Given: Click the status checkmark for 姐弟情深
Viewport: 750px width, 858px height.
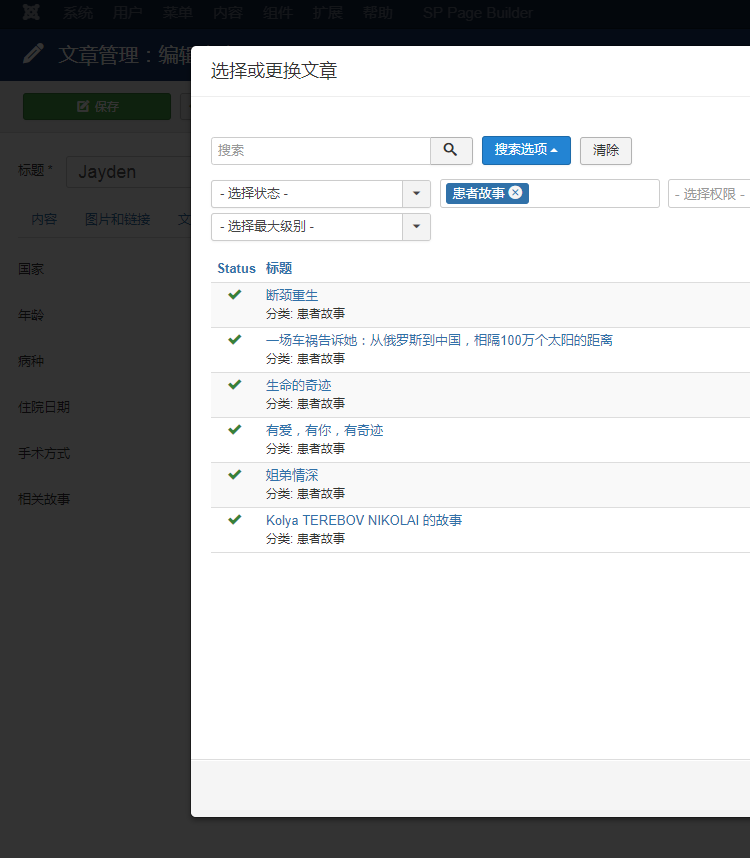Looking at the screenshot, I should coord(235,475).
